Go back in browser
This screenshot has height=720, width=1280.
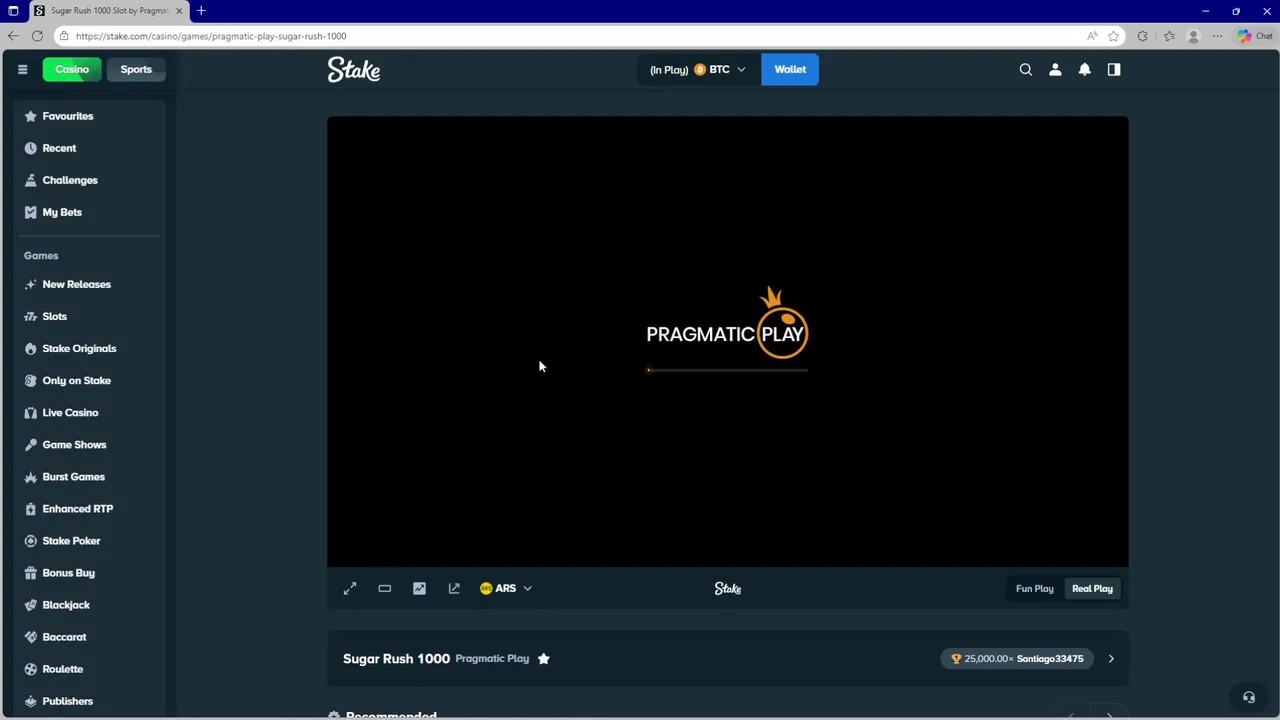[x=12, y=36]
